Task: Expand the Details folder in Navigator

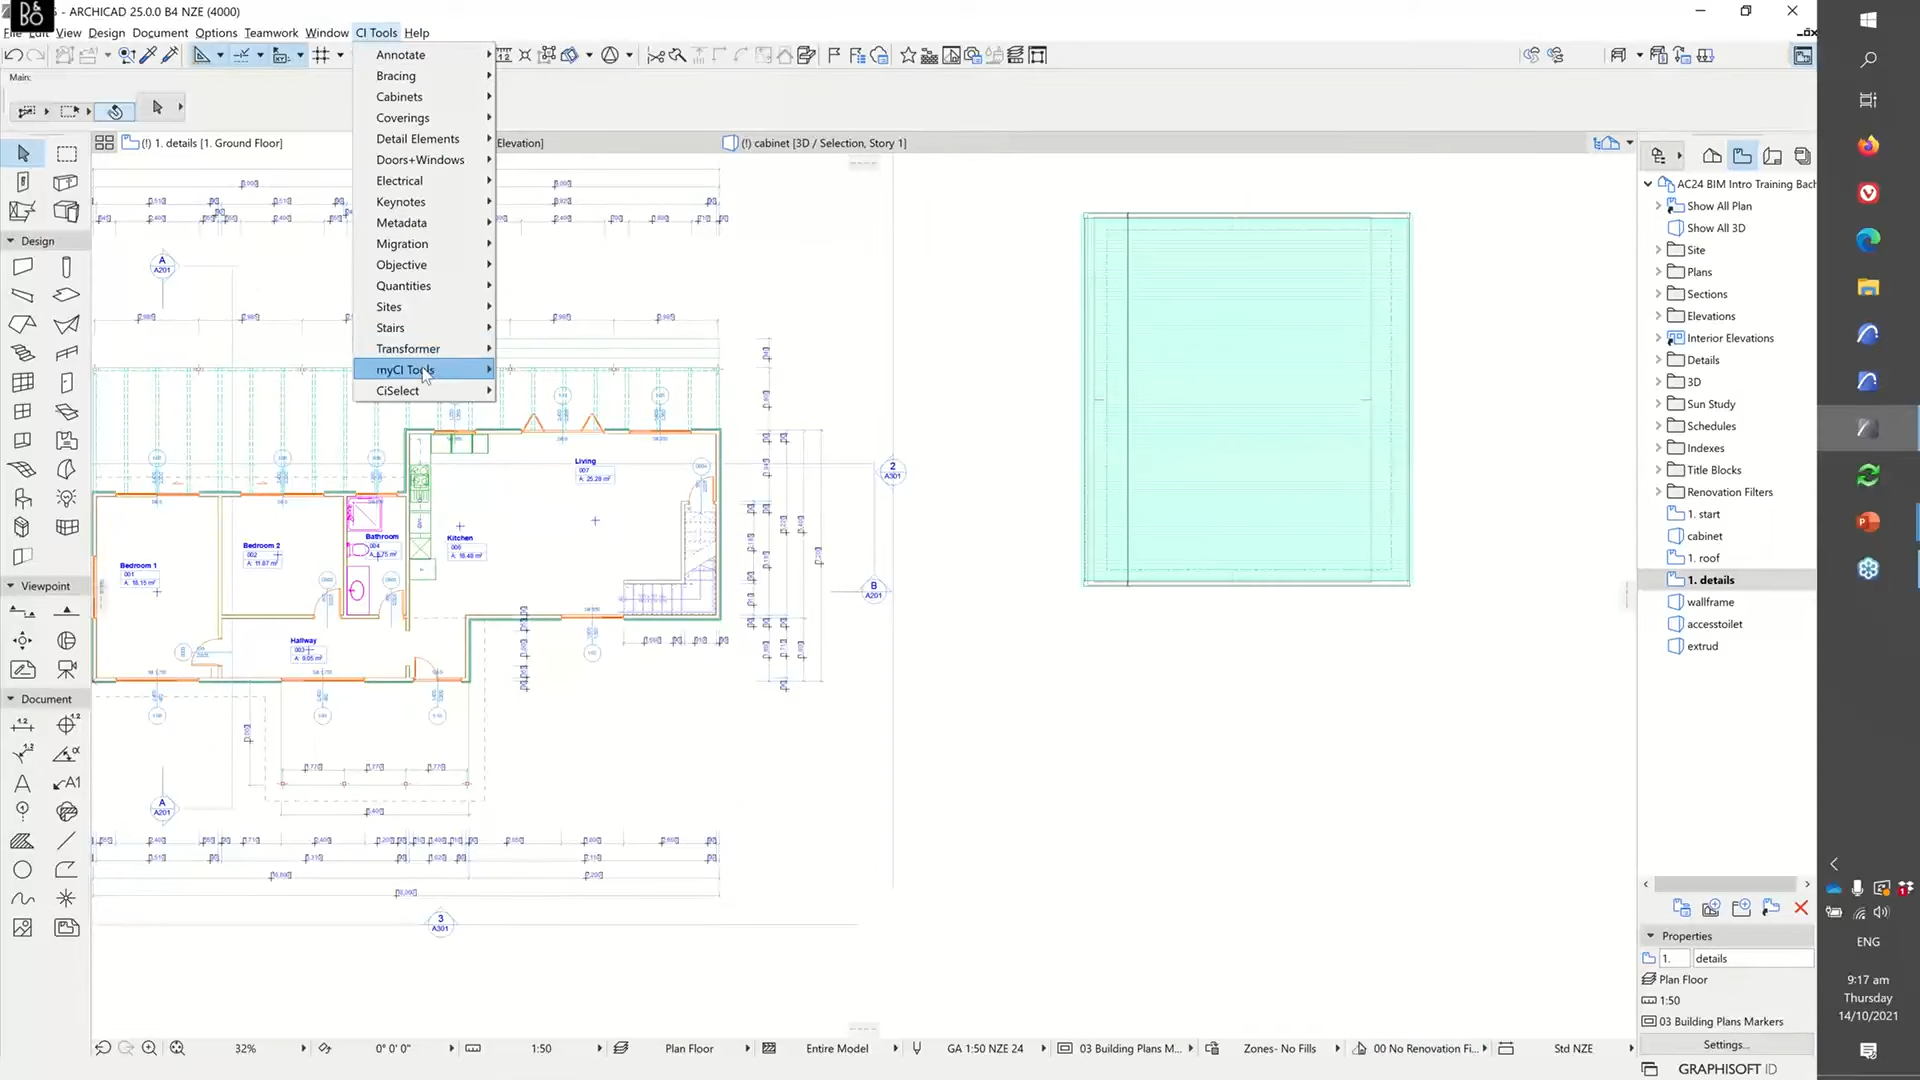Action: tap(1658, 359)
